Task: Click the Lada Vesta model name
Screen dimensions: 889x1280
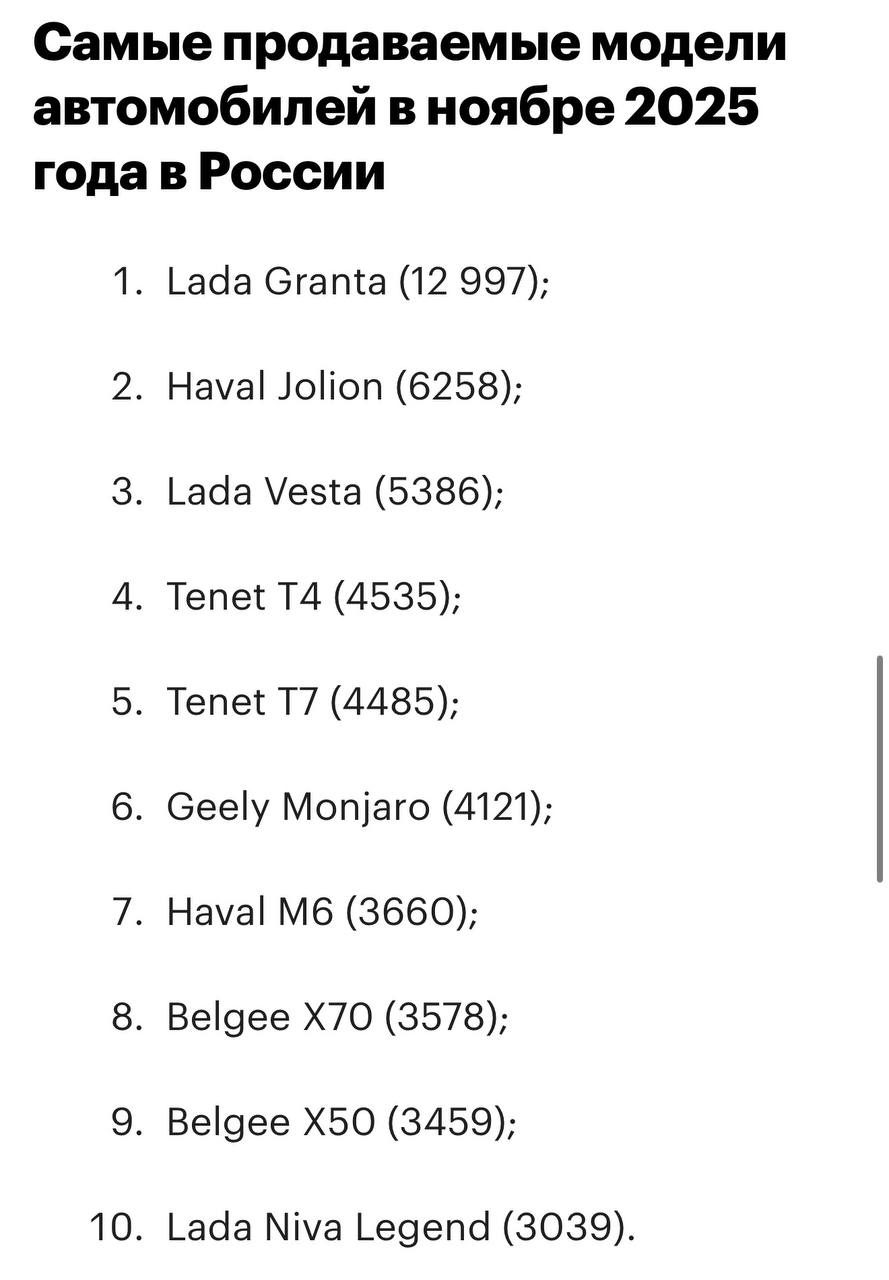Action: (264, 493)
